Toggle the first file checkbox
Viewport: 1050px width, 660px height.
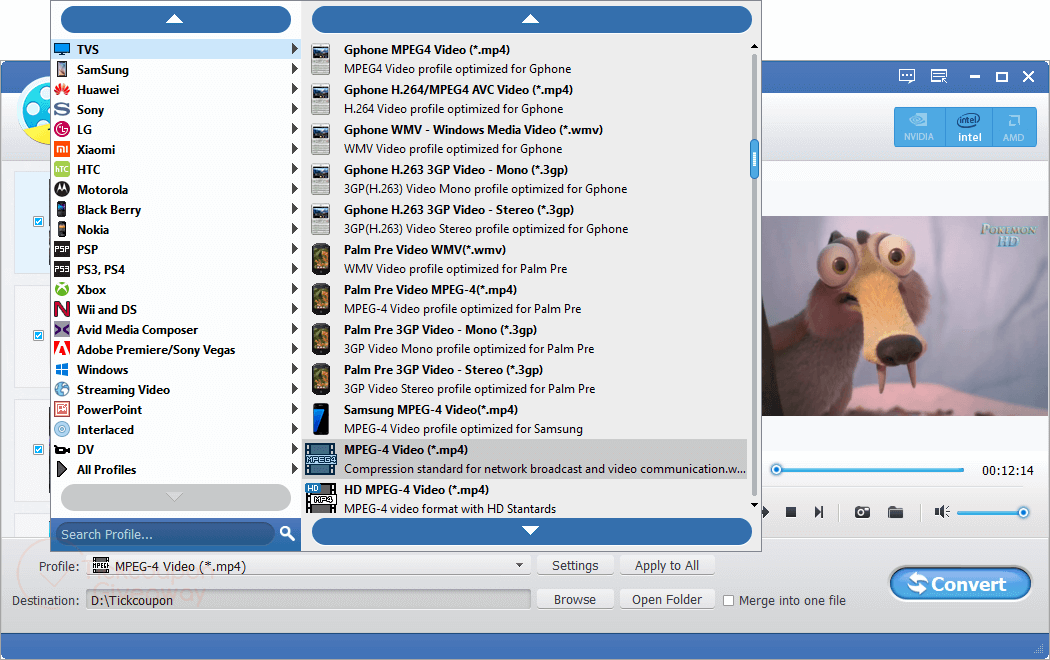point(38,222)
